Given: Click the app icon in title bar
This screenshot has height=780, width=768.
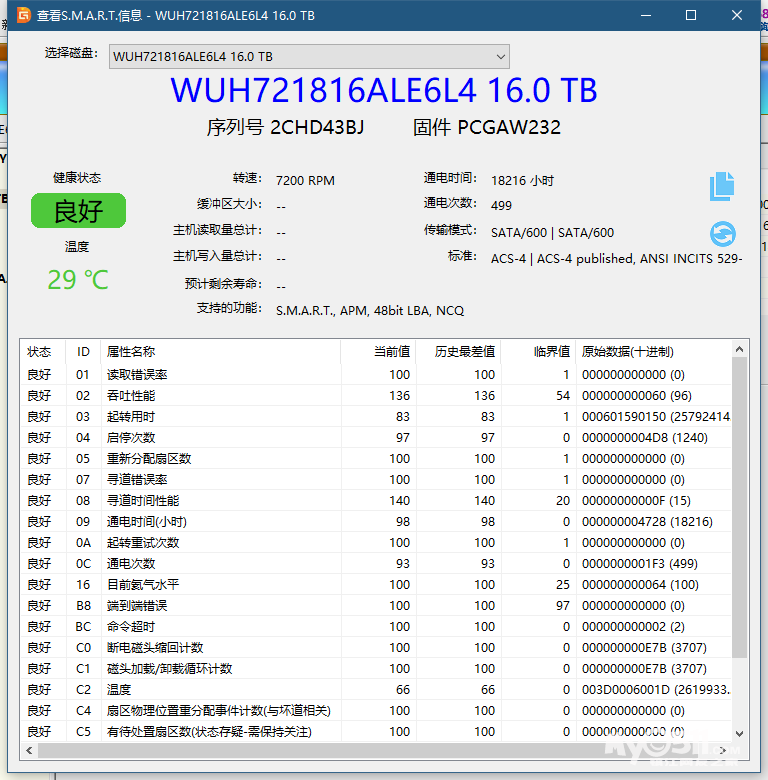Looking at the screenshot, I should click(20, 15).
